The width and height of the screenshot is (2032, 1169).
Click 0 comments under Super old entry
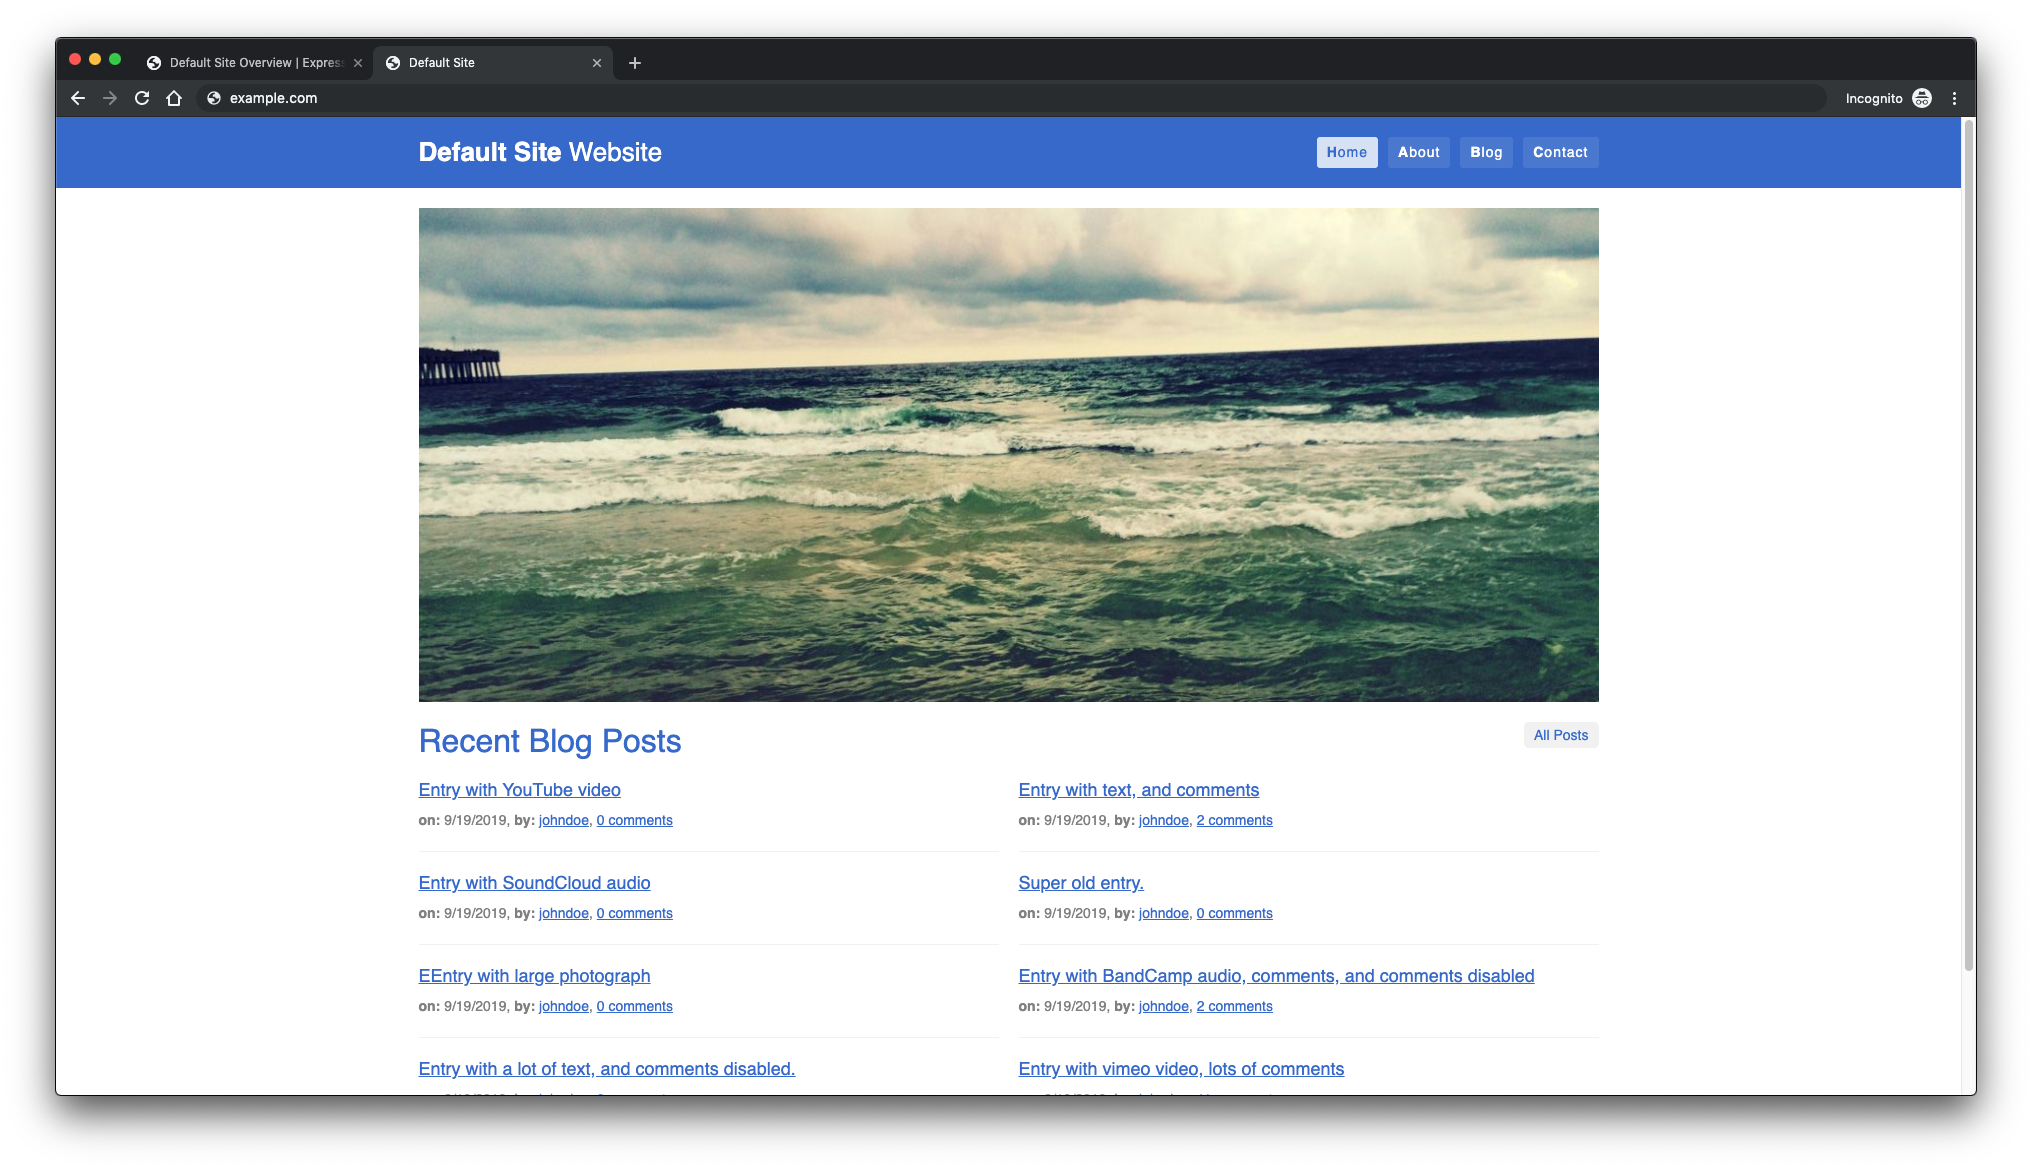pyautogui.click(x=1234, y=913)
